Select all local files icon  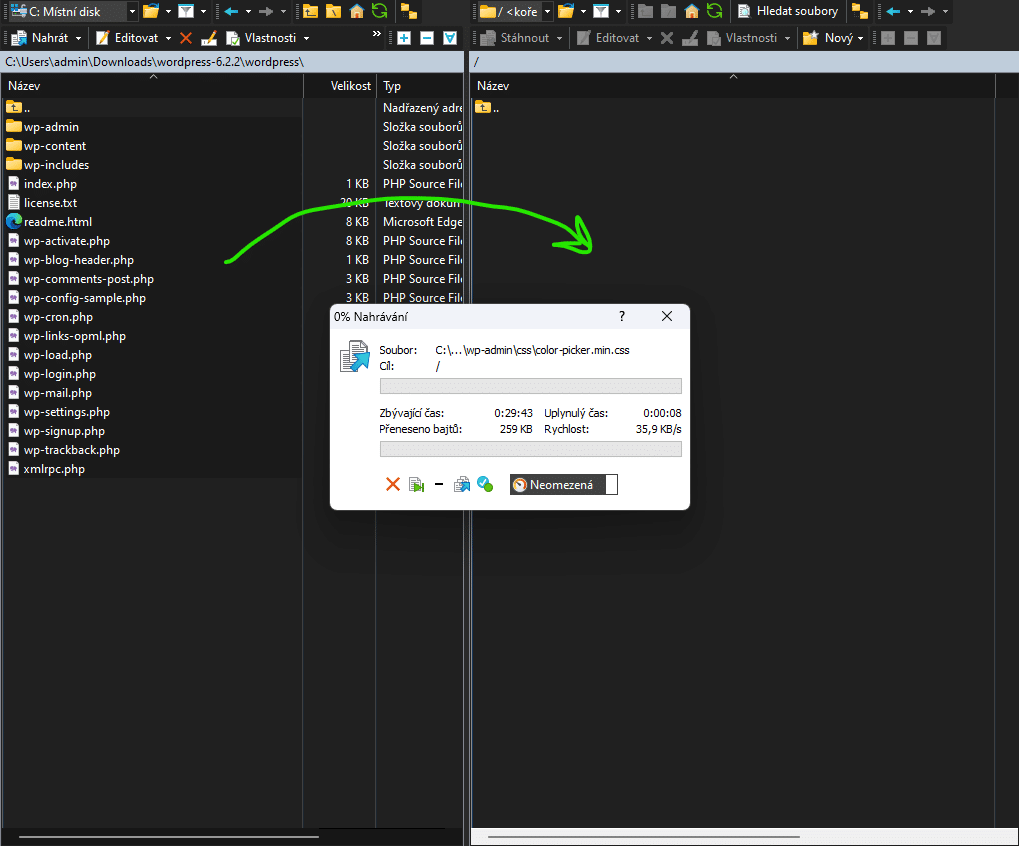point(450,38)
